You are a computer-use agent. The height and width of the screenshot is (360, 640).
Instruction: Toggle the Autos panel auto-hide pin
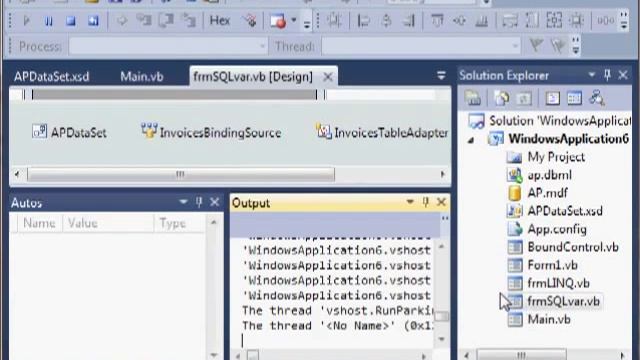click(x=199, y=202)
